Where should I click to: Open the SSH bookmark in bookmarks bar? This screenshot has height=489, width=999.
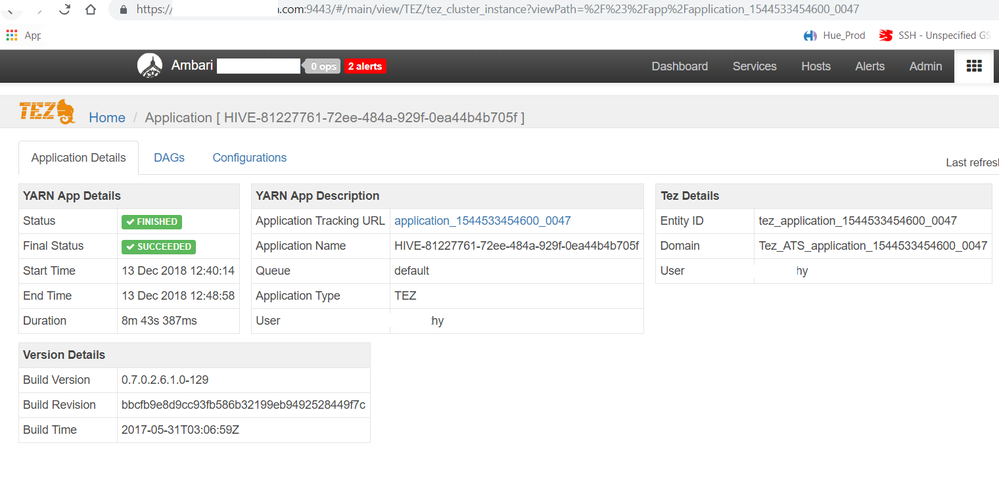pyautogui.click(x=935, y=36)
